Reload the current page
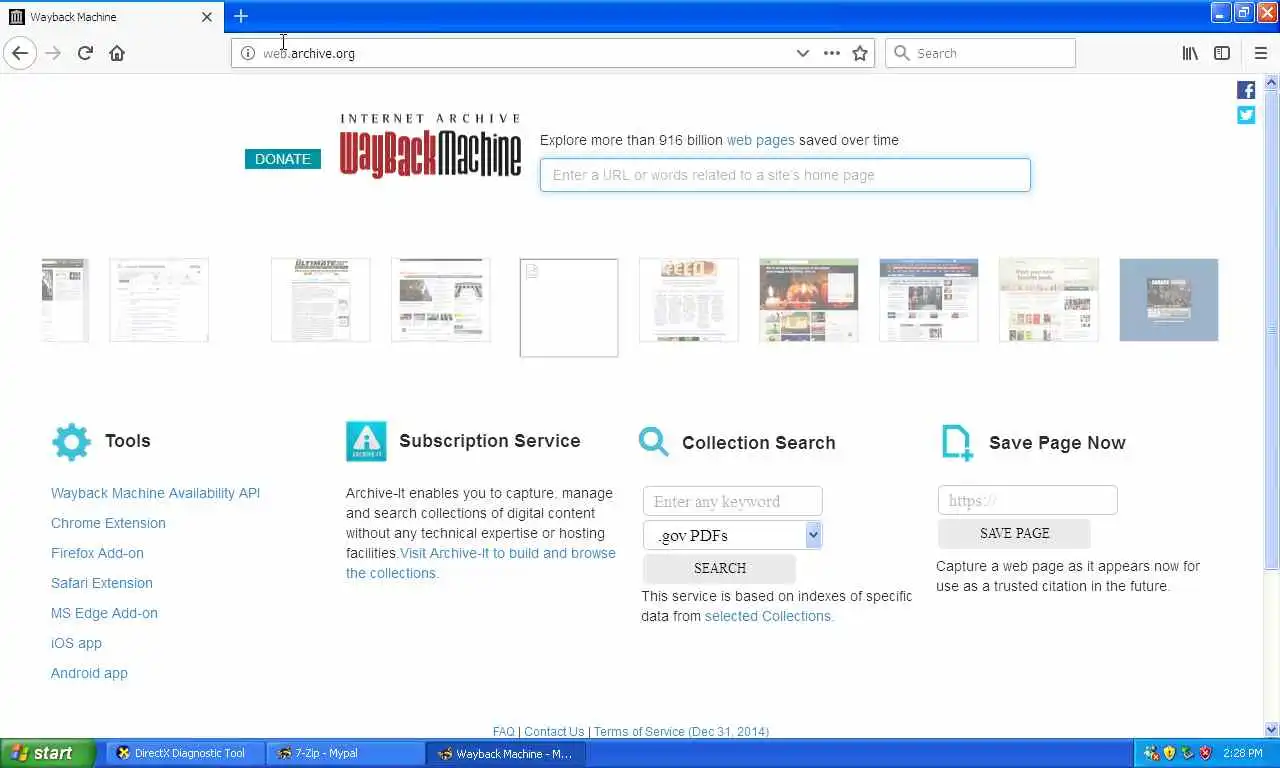The image size is (1280, 768). click(x=85, y=53)
